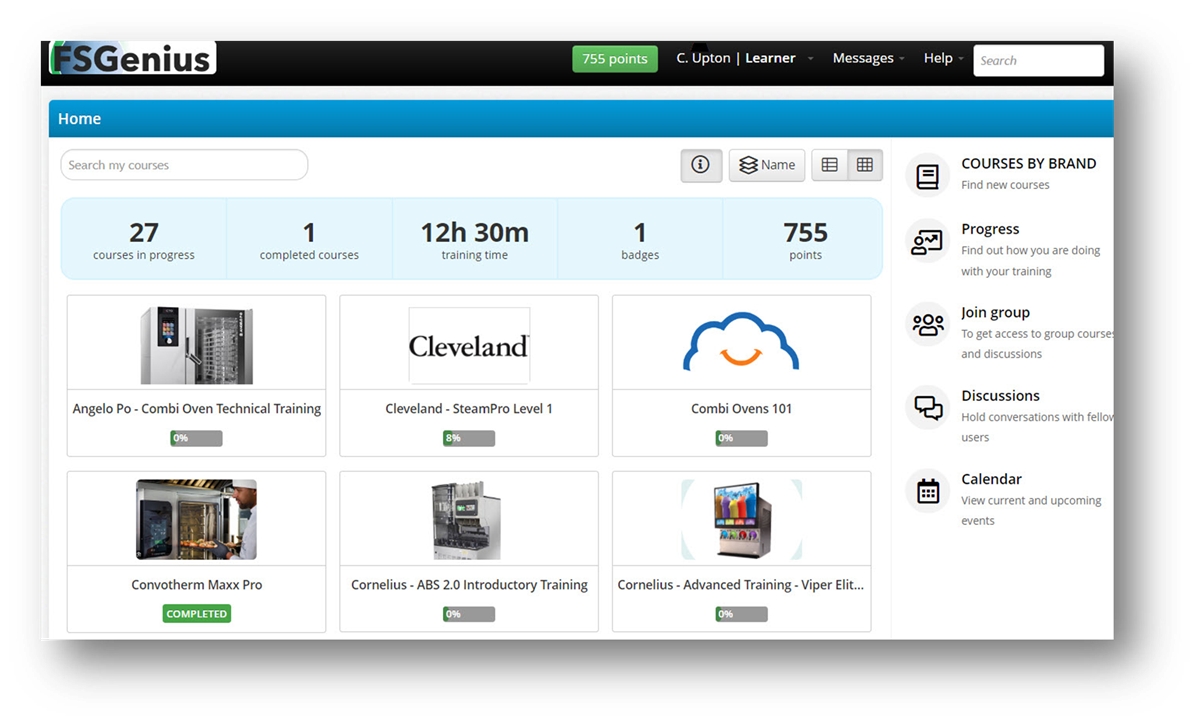
Task: Expand the Messages menu
Action: pos(868,58)
